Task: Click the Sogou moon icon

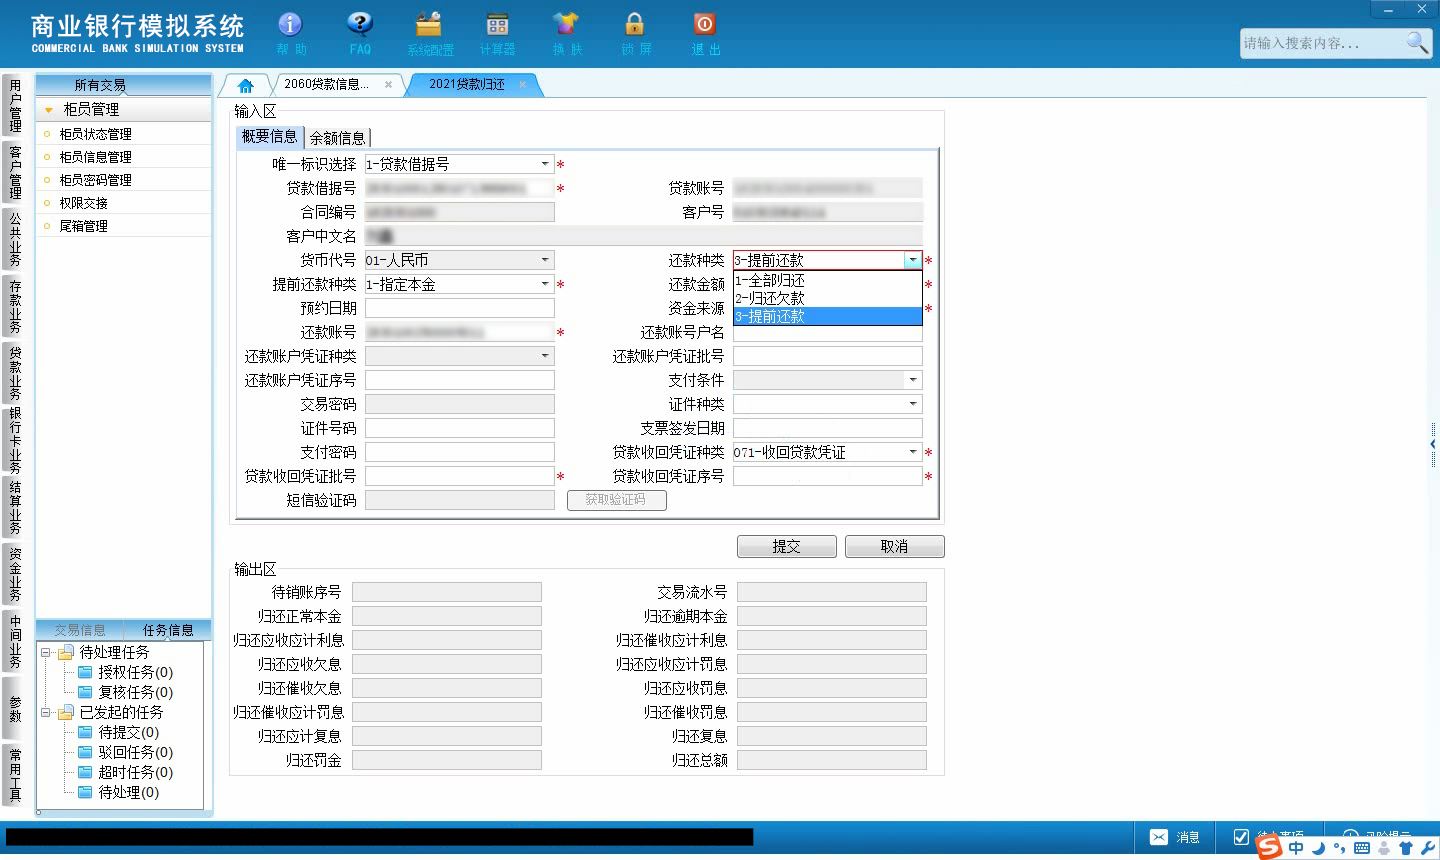Action: click(1319, 848)
